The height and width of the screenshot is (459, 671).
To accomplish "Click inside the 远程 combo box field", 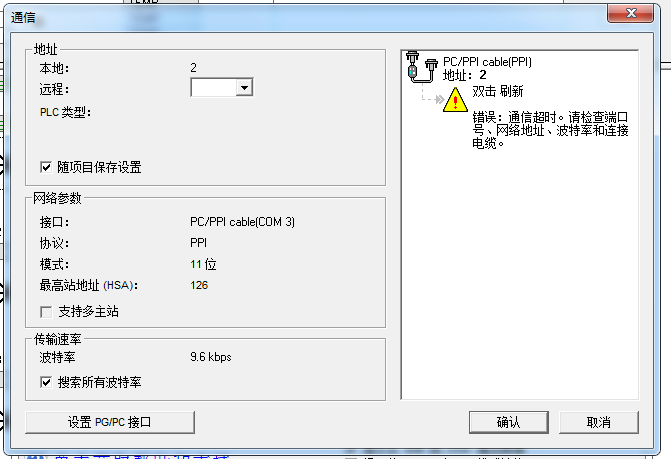I will click(214, 88).
